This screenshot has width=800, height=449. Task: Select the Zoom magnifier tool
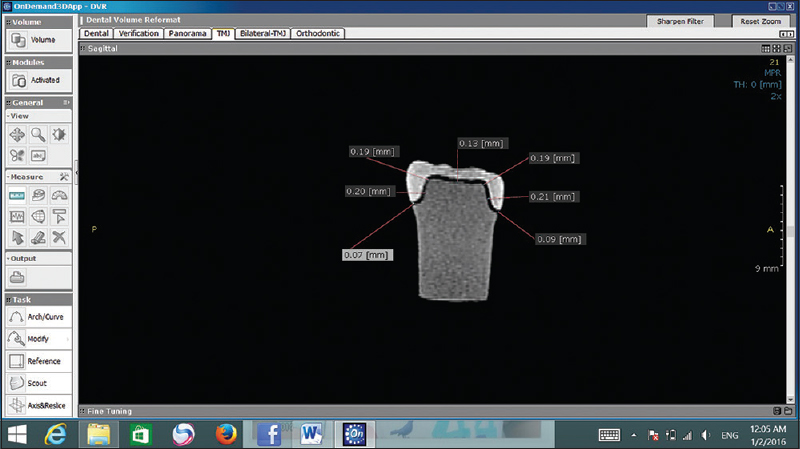tap(38, 134)
